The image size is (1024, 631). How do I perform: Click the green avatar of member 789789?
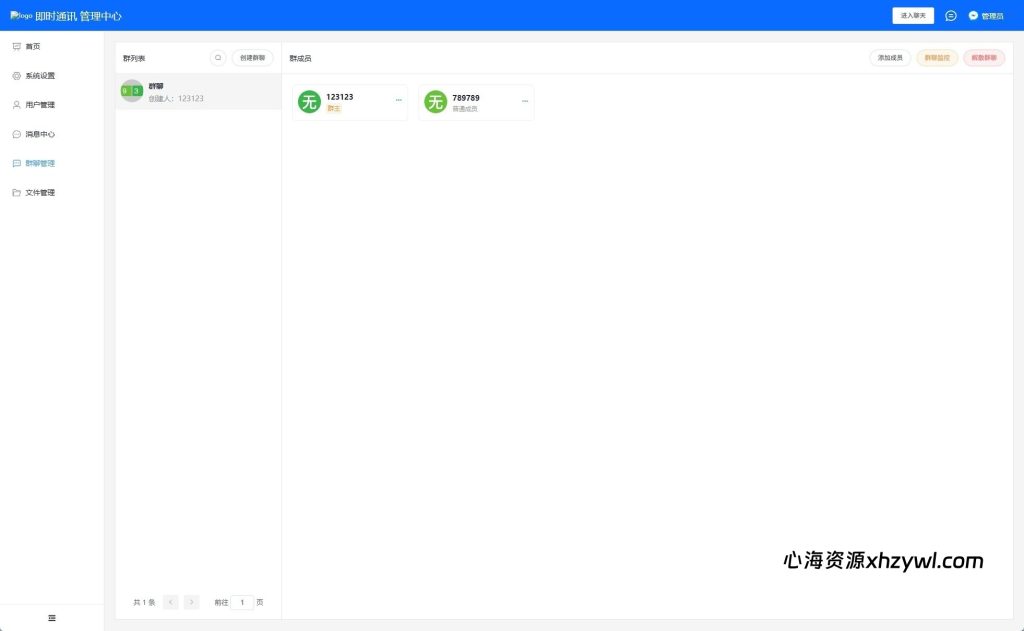[x=435, y=102]
